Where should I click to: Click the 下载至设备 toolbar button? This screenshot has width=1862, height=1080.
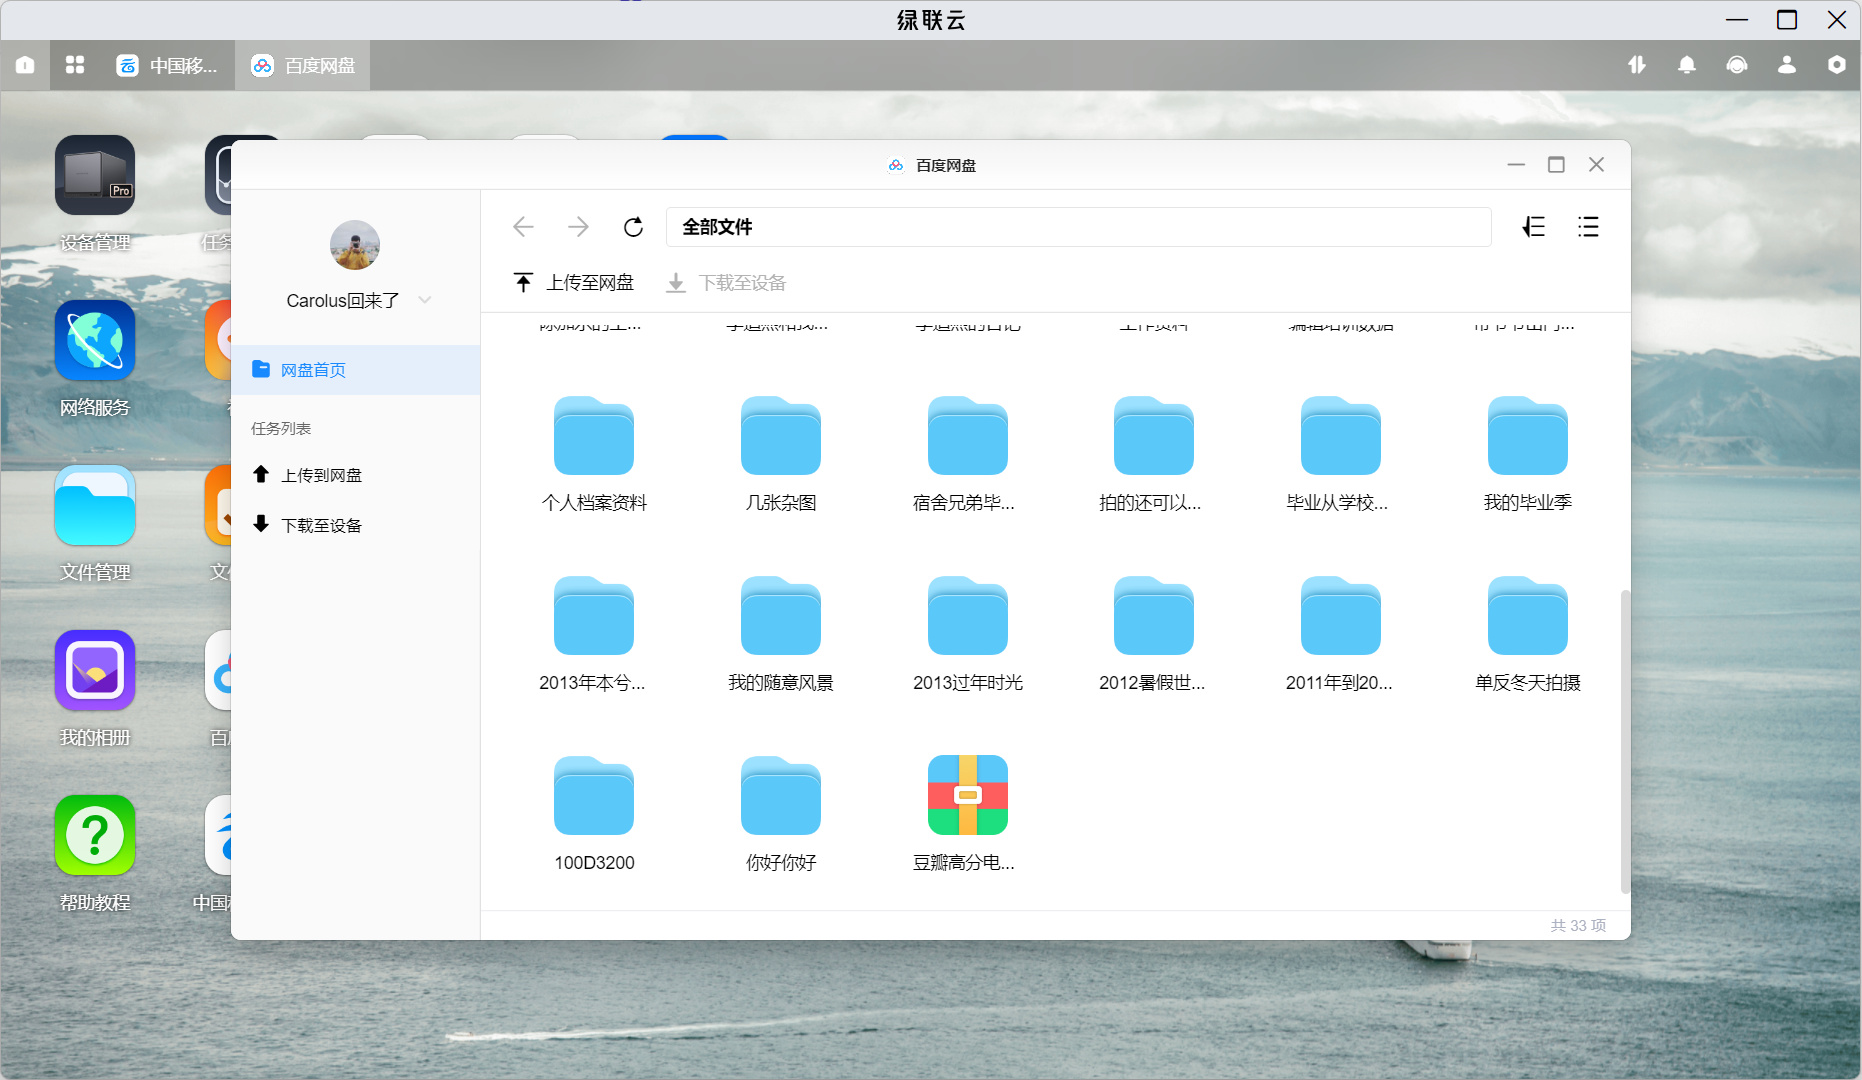pyautogui.click(x=726, y=283)
